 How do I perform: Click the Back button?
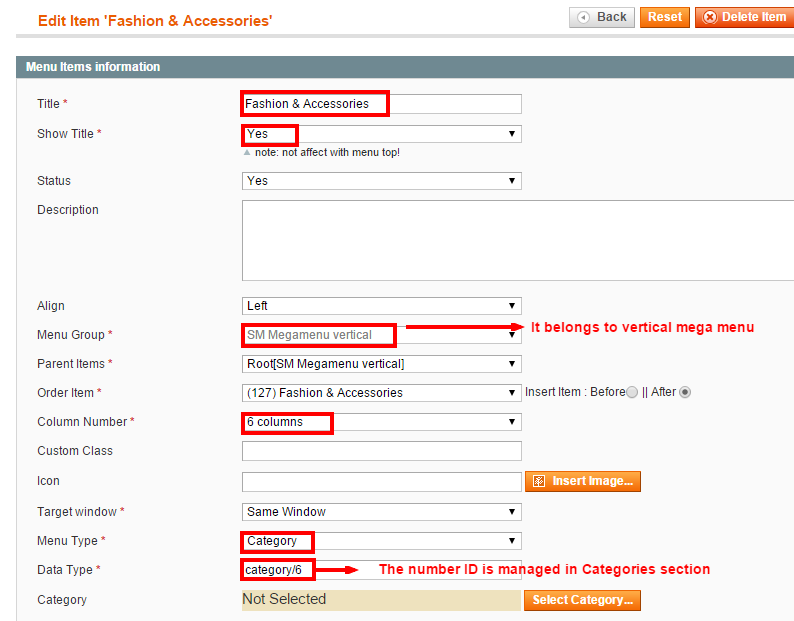[602, 17]
